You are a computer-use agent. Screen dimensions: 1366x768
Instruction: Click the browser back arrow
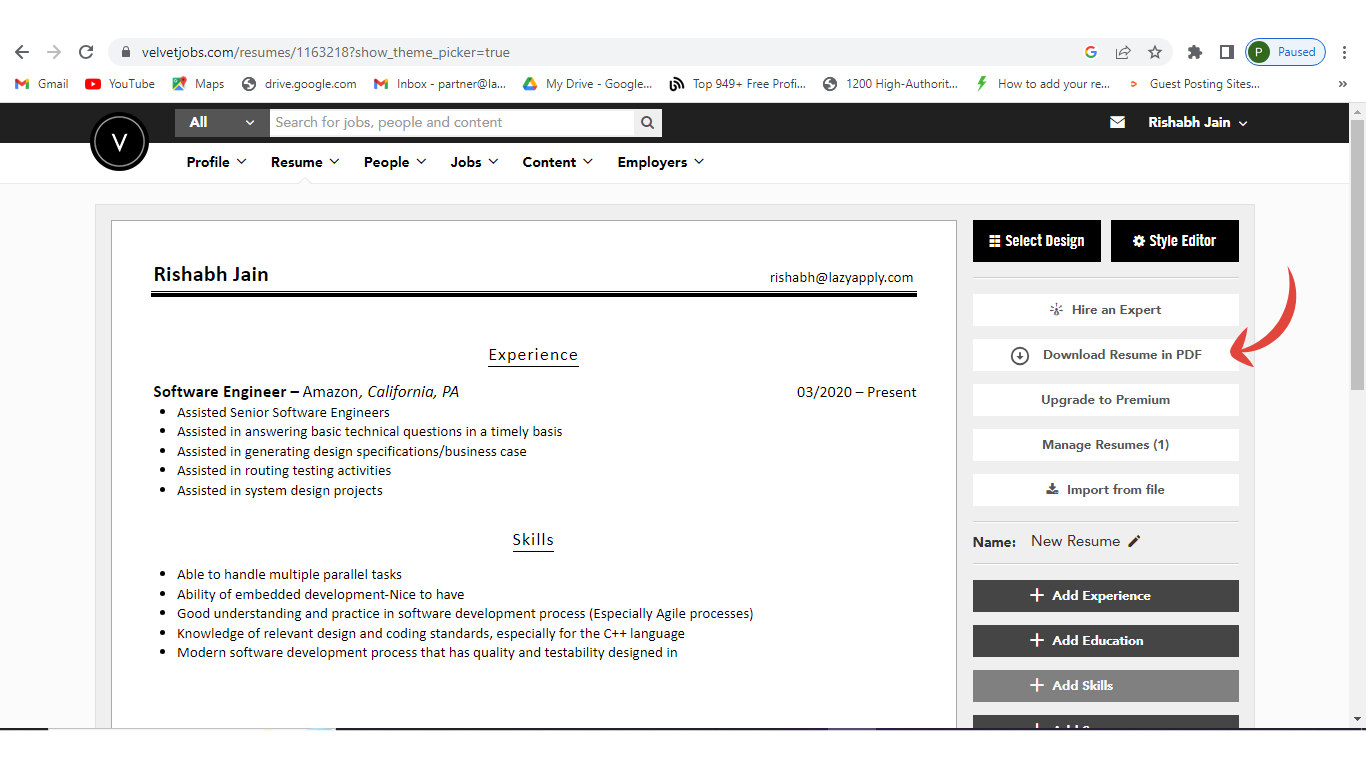click(22, 52)
